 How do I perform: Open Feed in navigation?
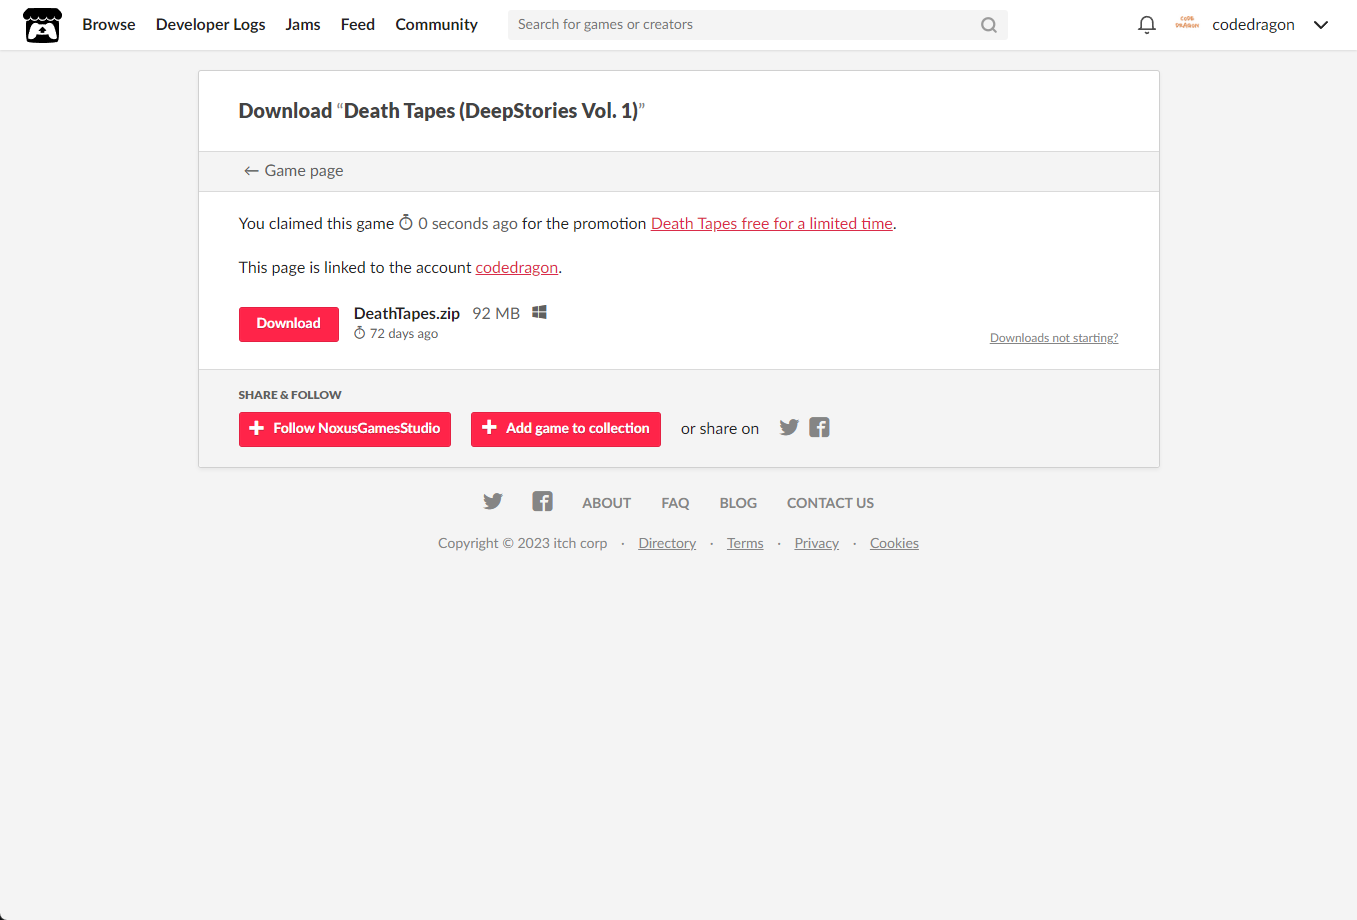(358, 25)
